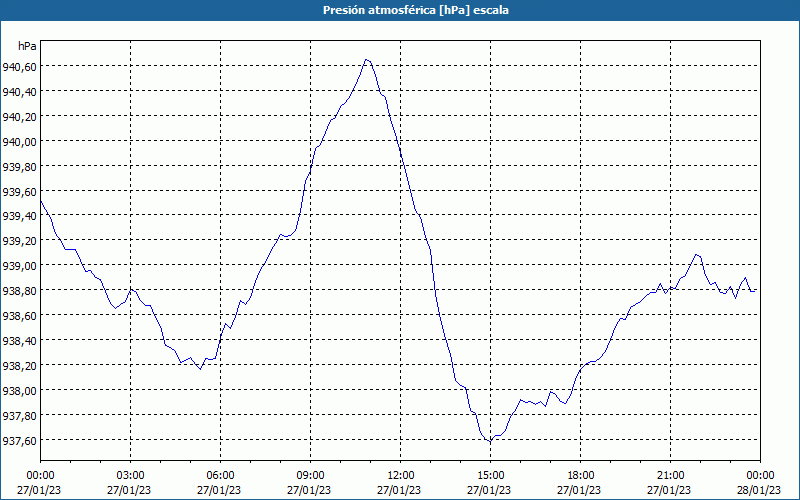Click the 03:00 27/01/23 time label

click(129, 483)
